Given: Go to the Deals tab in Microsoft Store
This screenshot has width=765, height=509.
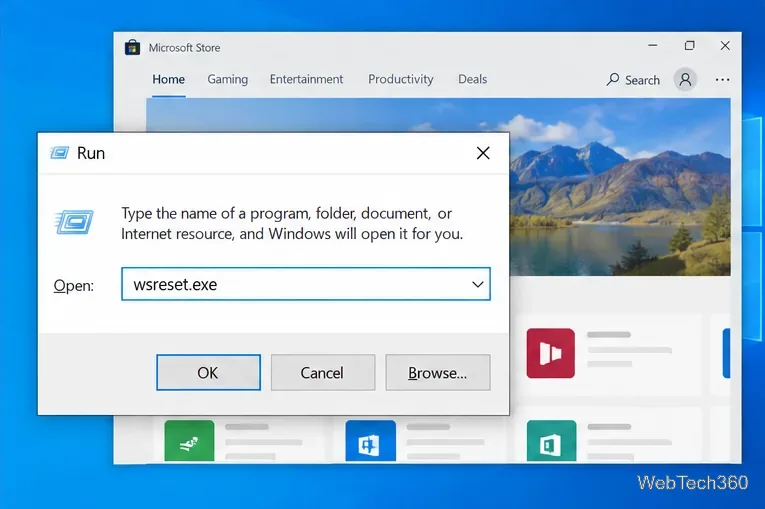Looking at the screenshot, I should (472, 79).
